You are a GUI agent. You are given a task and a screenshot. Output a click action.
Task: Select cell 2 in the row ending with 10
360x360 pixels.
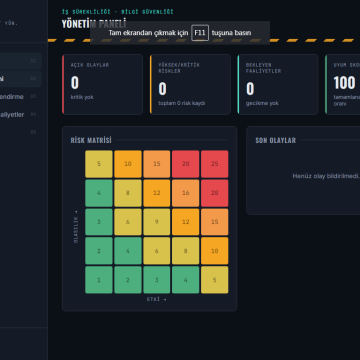(99, 251)
